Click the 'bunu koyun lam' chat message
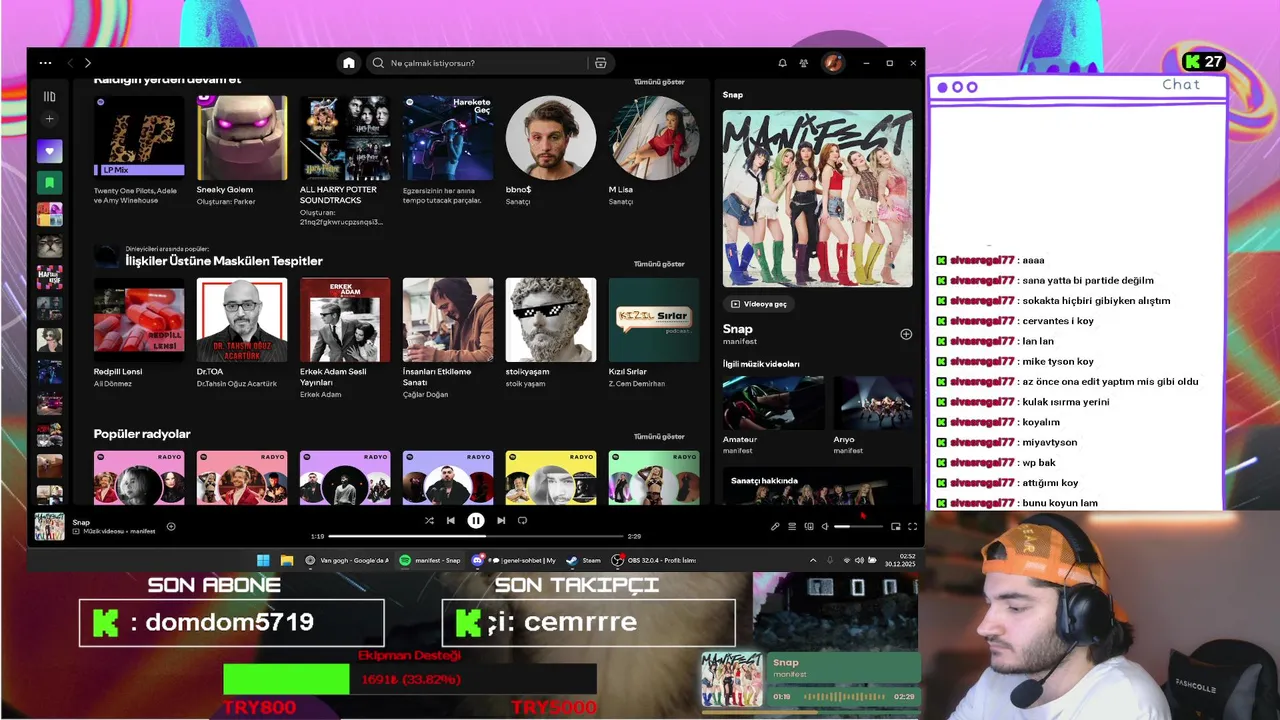The width and height of the screenshot is (1280, 720). tap(1059, 503)
